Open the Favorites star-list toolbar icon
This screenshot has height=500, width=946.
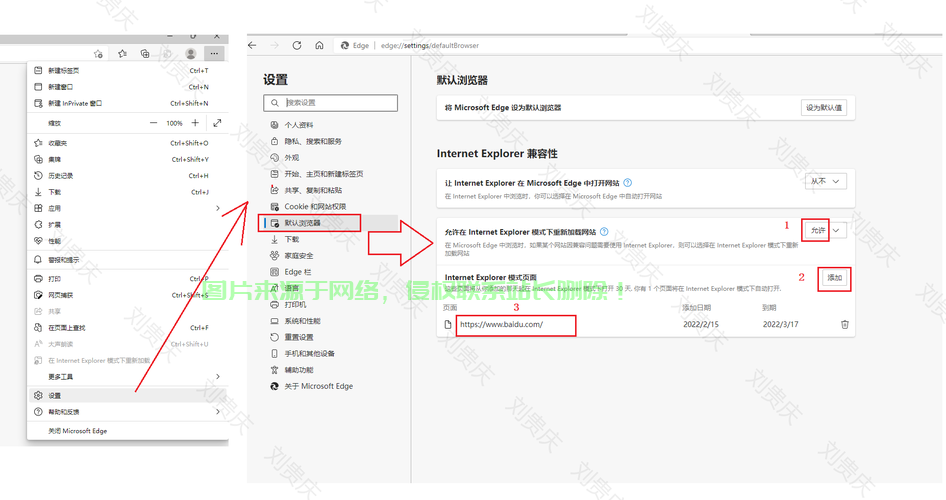click(122, 54)
